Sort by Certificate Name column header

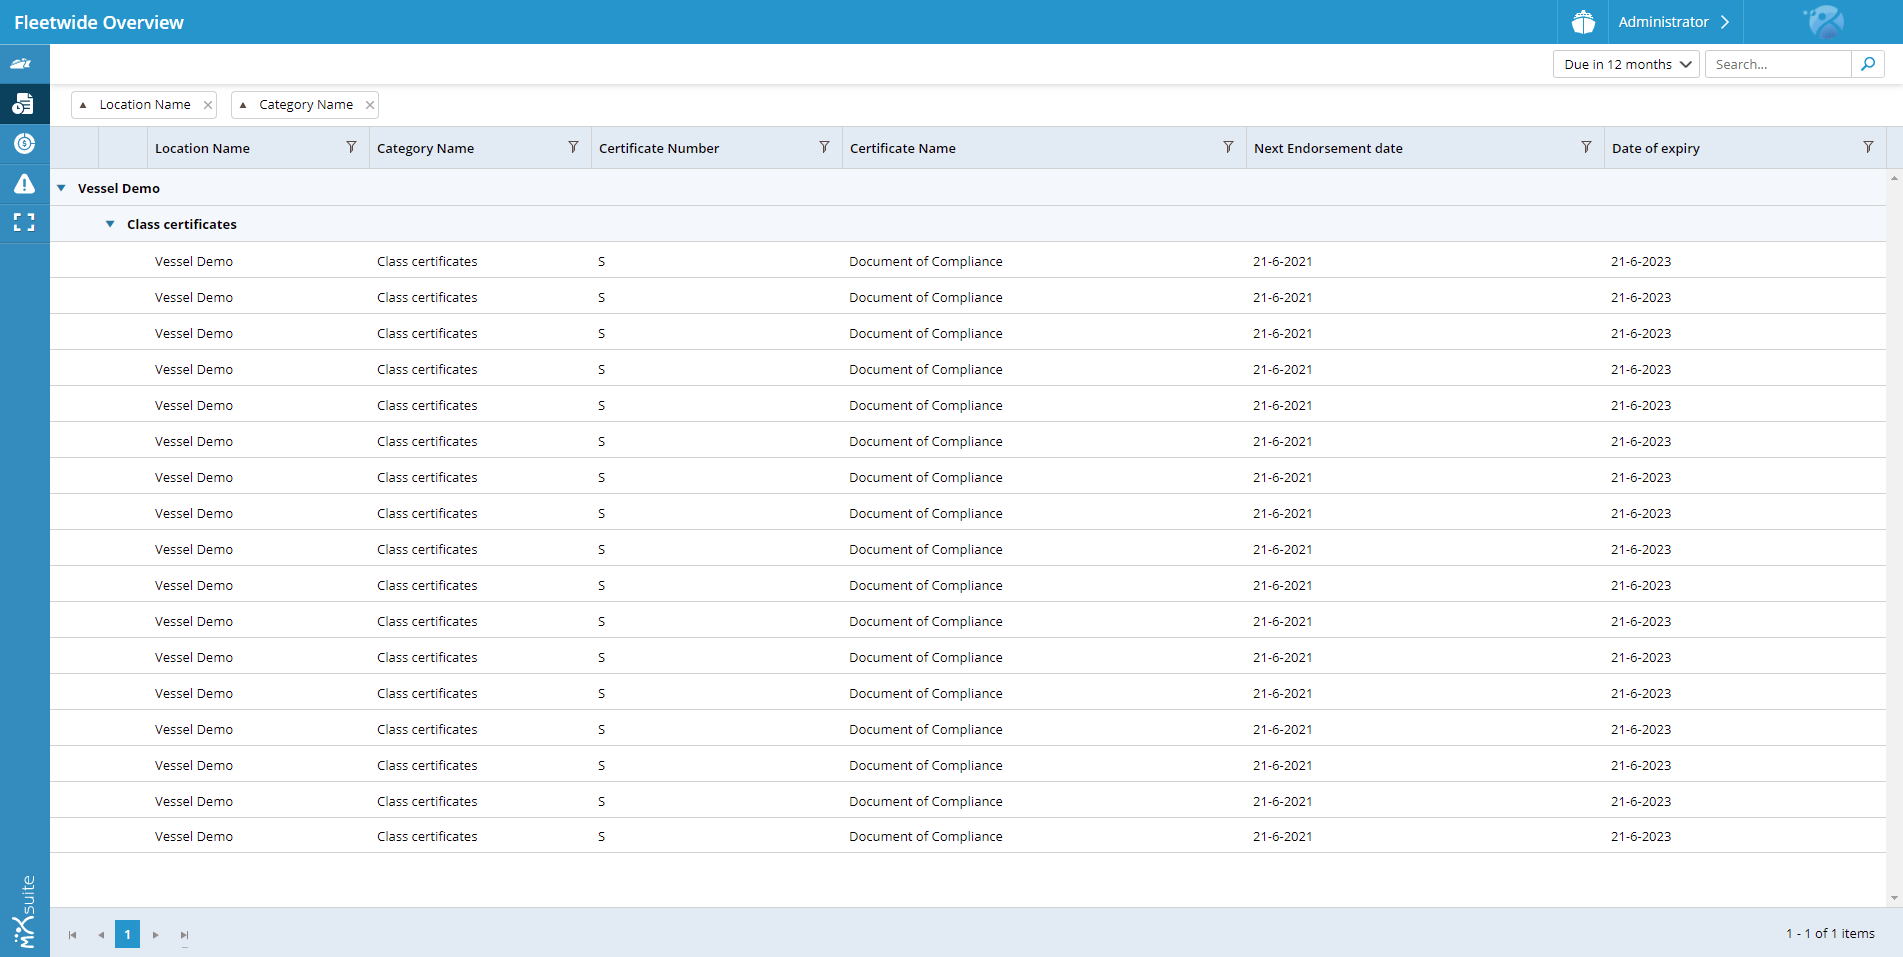pyautogui.click(x=903, y=148)
